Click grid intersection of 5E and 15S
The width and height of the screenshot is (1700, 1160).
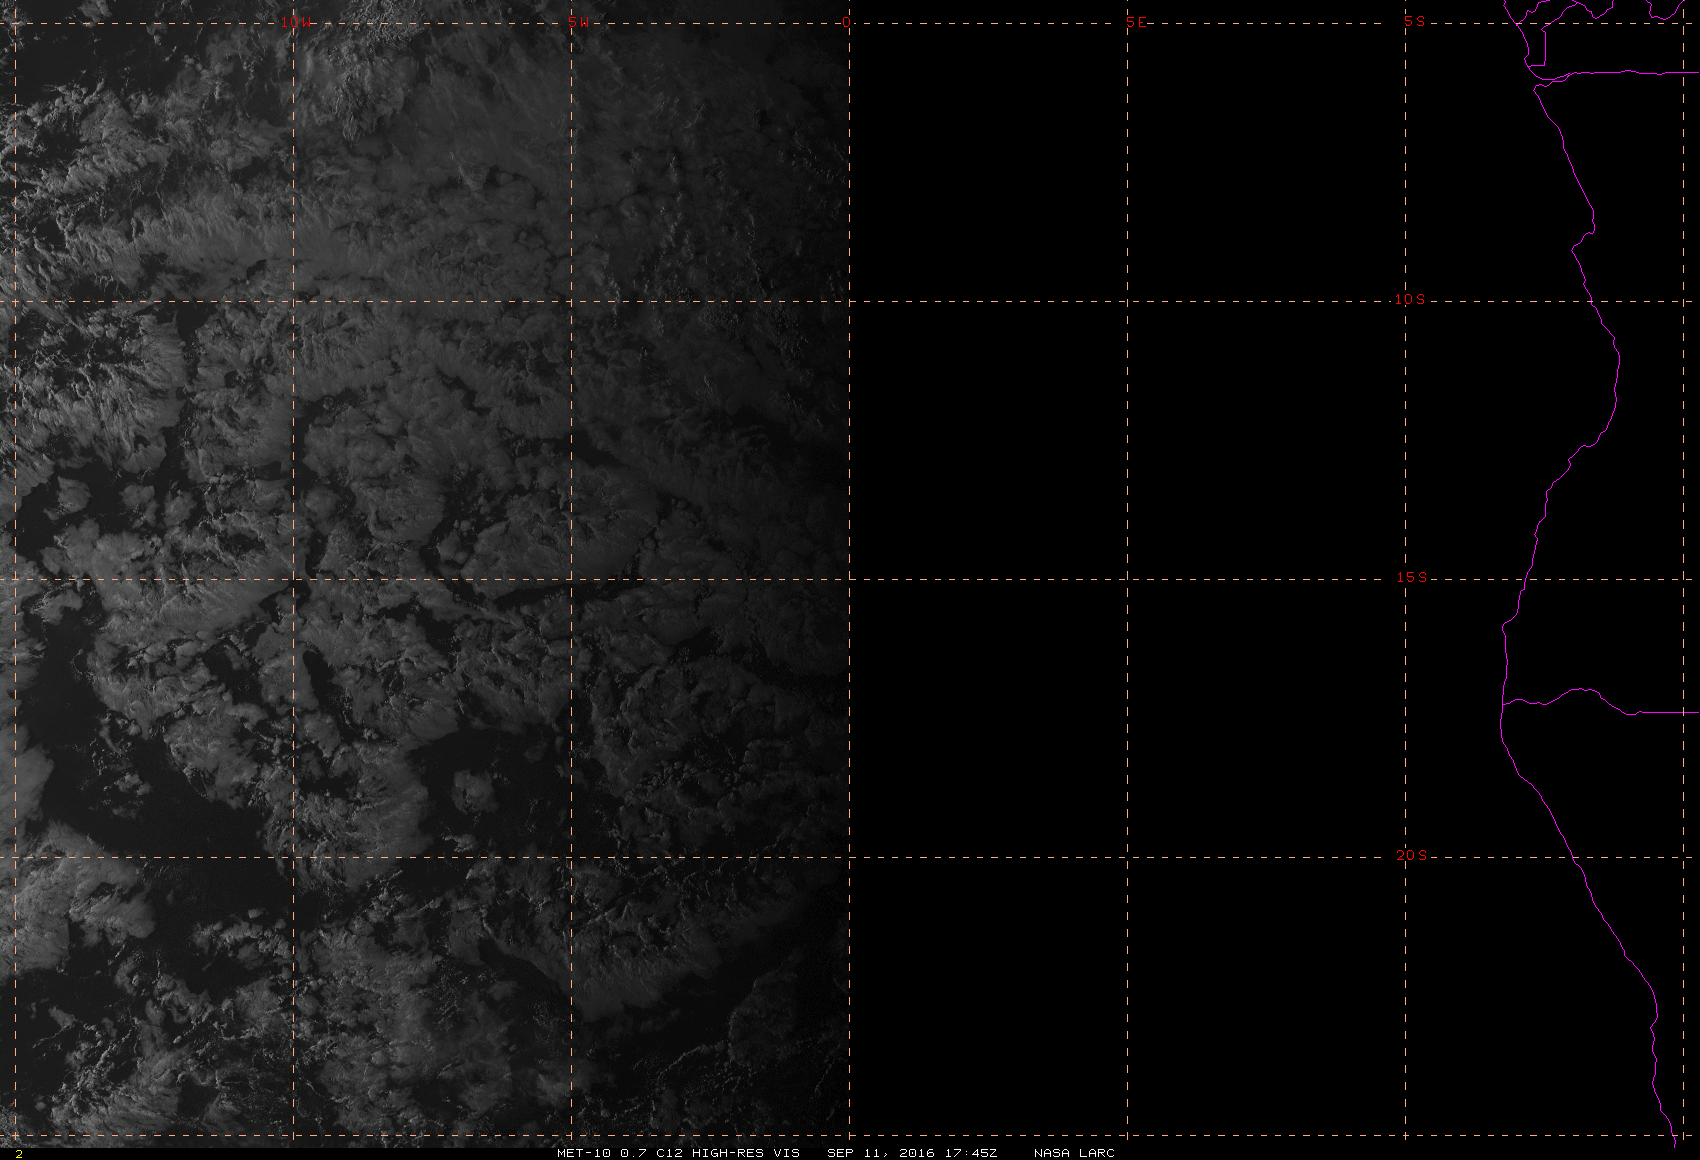pos(1128,579)
